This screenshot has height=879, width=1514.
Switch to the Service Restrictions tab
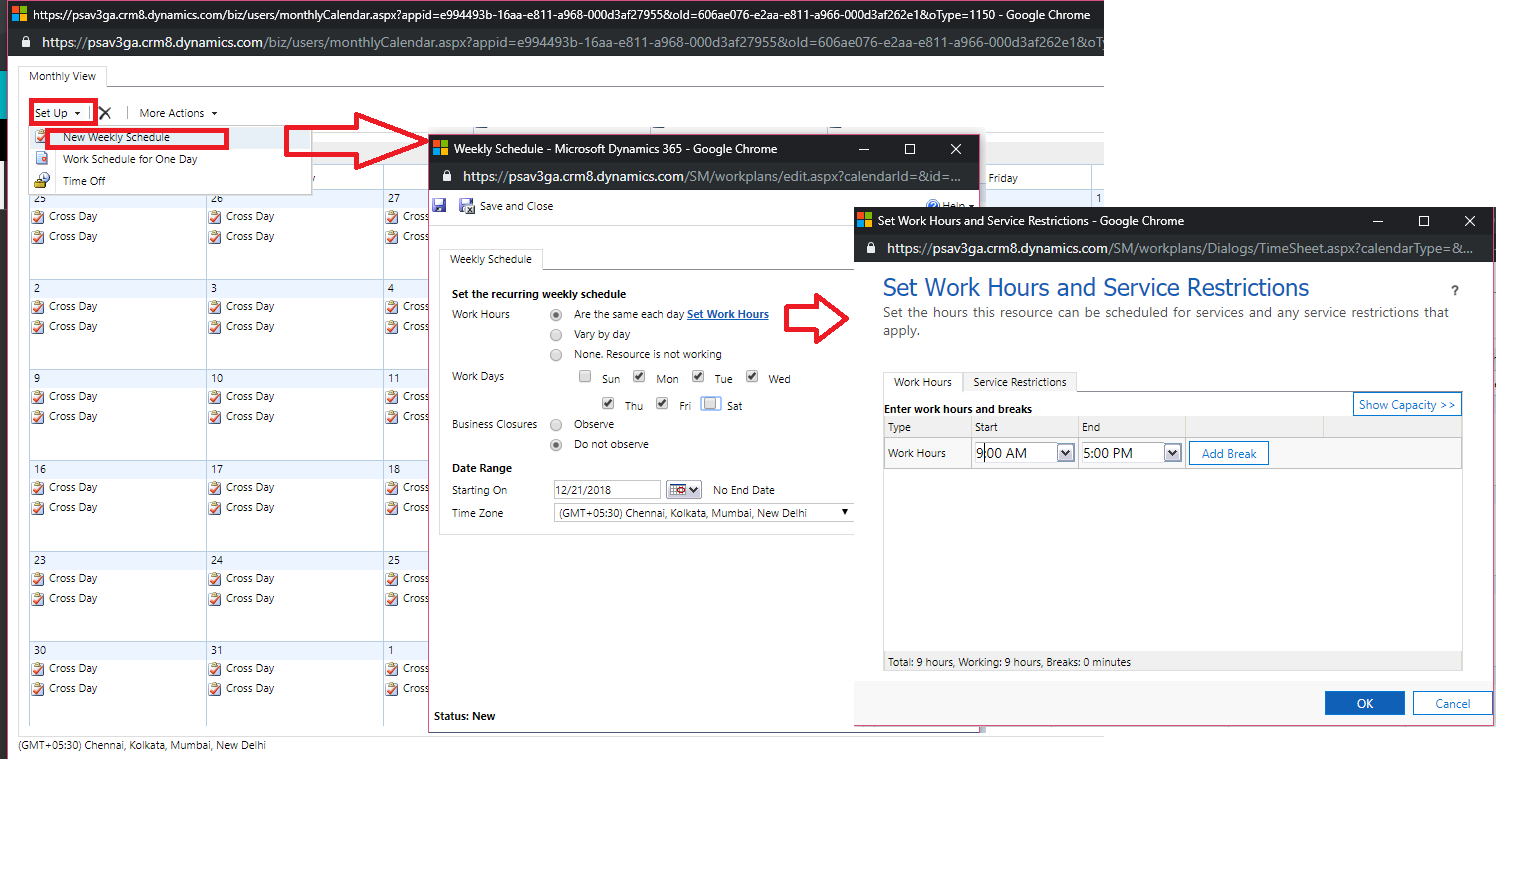[1019, 382]
